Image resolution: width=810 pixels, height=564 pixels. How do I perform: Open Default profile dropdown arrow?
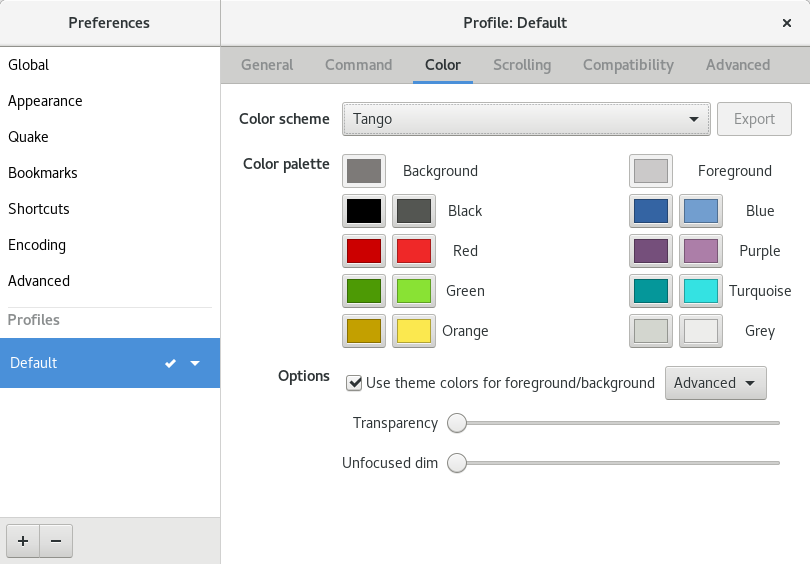click(x=196, y=363)
